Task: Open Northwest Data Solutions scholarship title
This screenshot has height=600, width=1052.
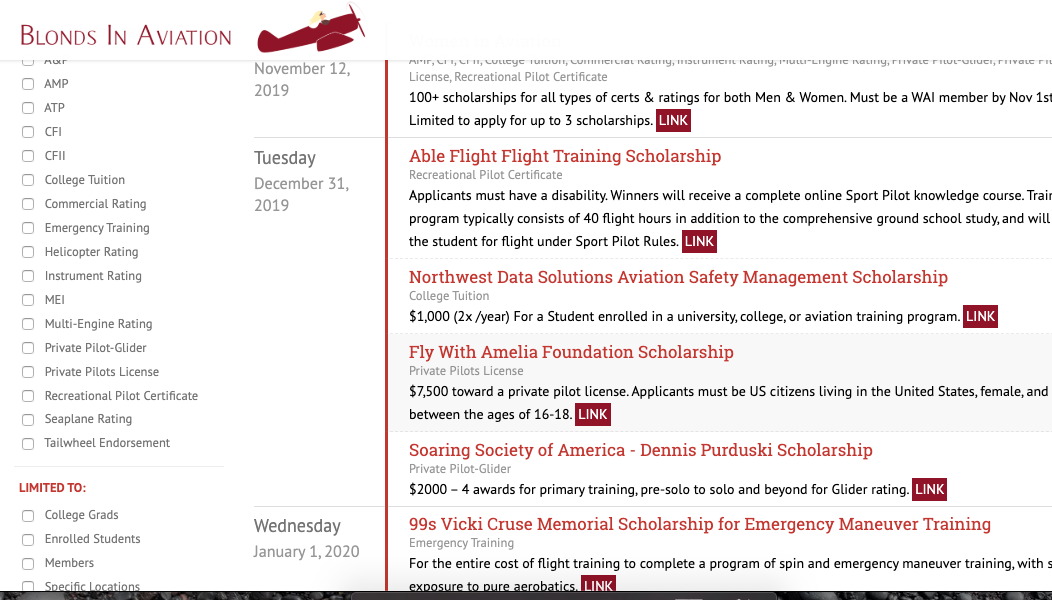Action: point(678,277)
